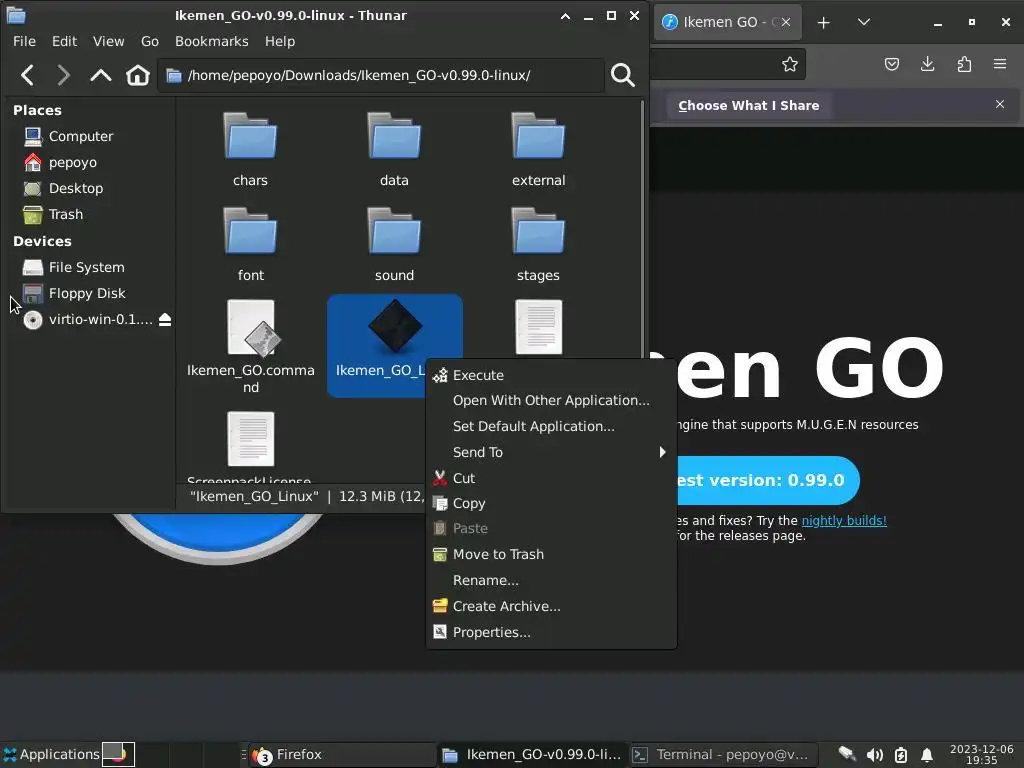Open the font folder
This screenshot has width=1024, height=768.
coord(250,244)
